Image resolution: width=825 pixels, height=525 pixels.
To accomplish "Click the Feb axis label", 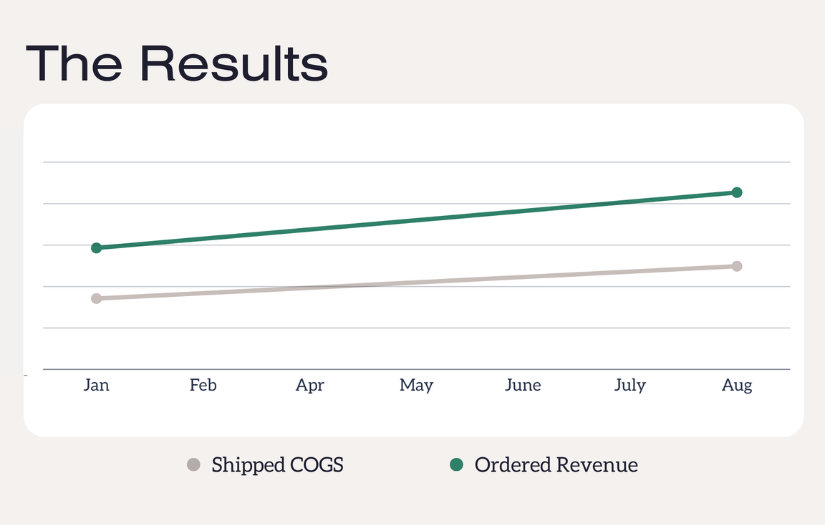I will click(203, 385).
